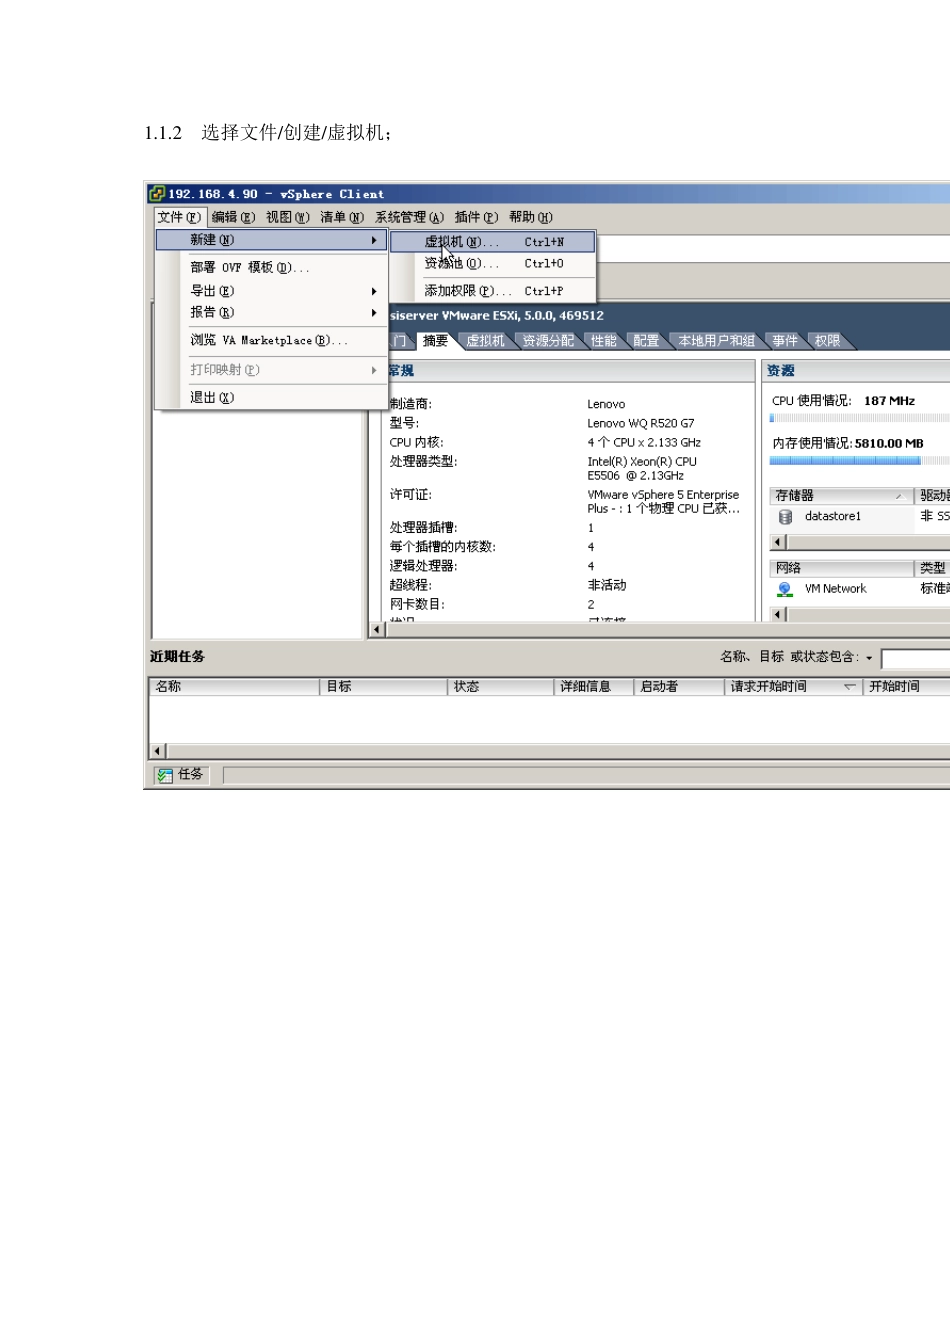This screenshot has width=950, height=1344.
Task: Select 导出(E) menu entry
Action: click(x=272, y=291)
